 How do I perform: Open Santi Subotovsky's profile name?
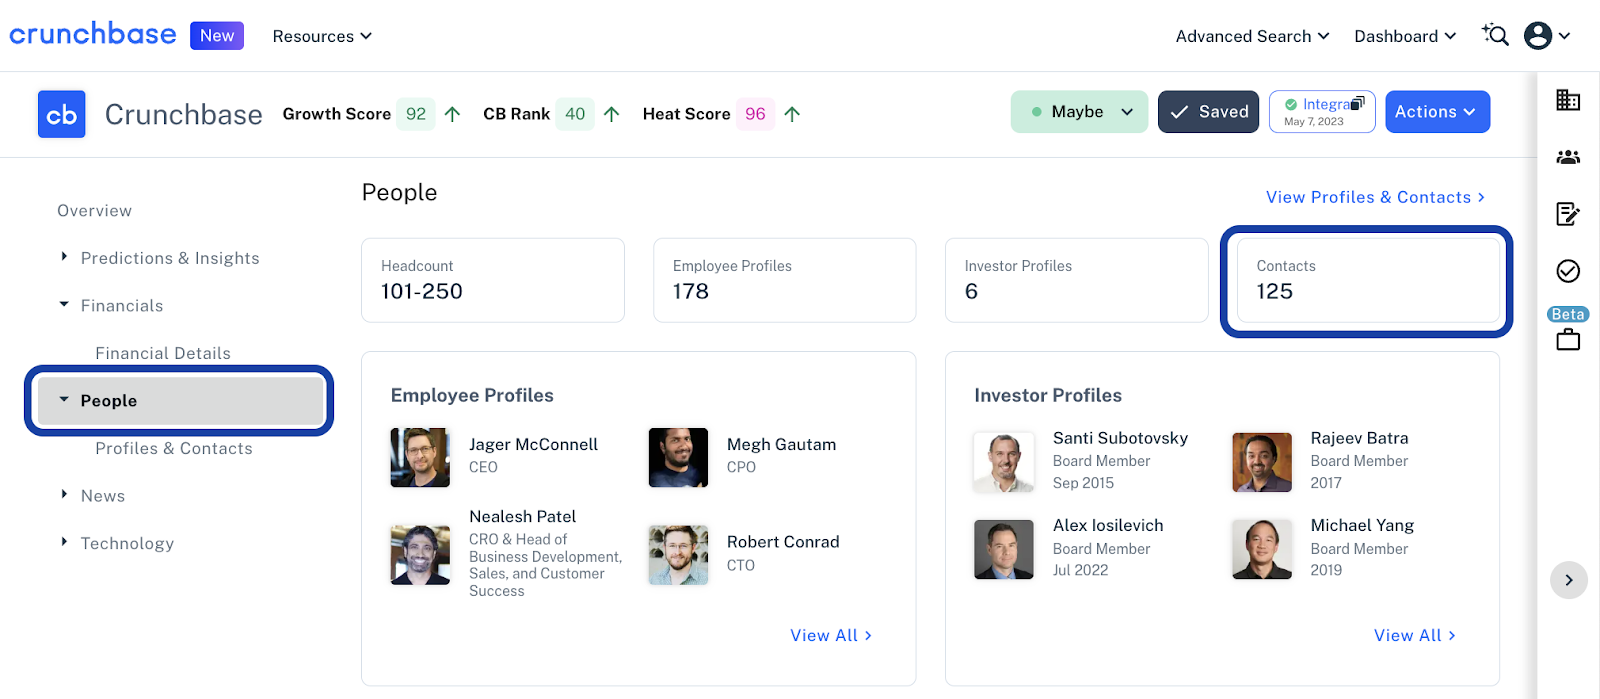tap(1120, 438)
